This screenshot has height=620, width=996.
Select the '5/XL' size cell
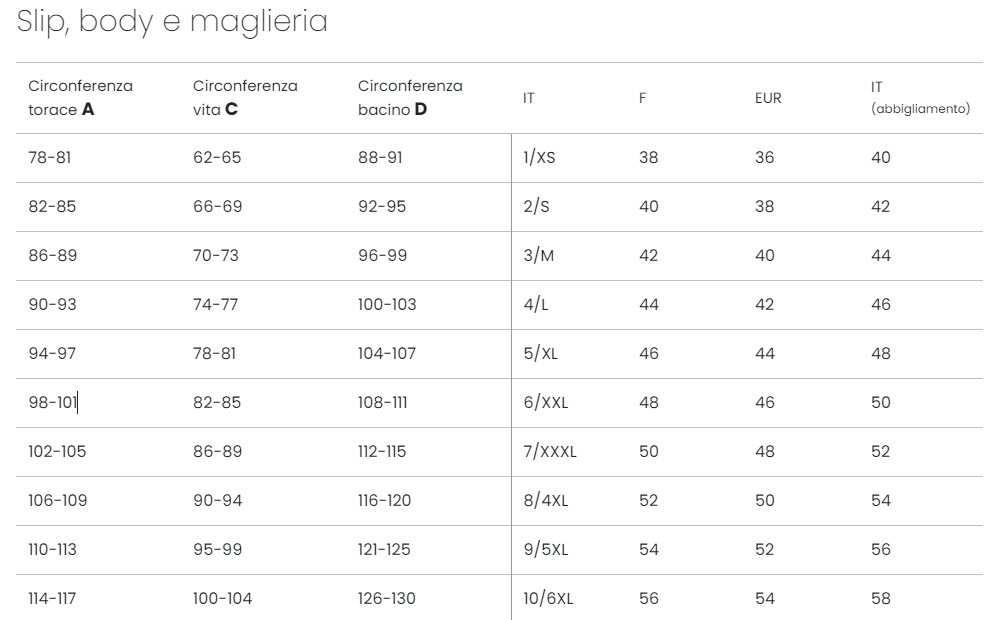point(541,353)
